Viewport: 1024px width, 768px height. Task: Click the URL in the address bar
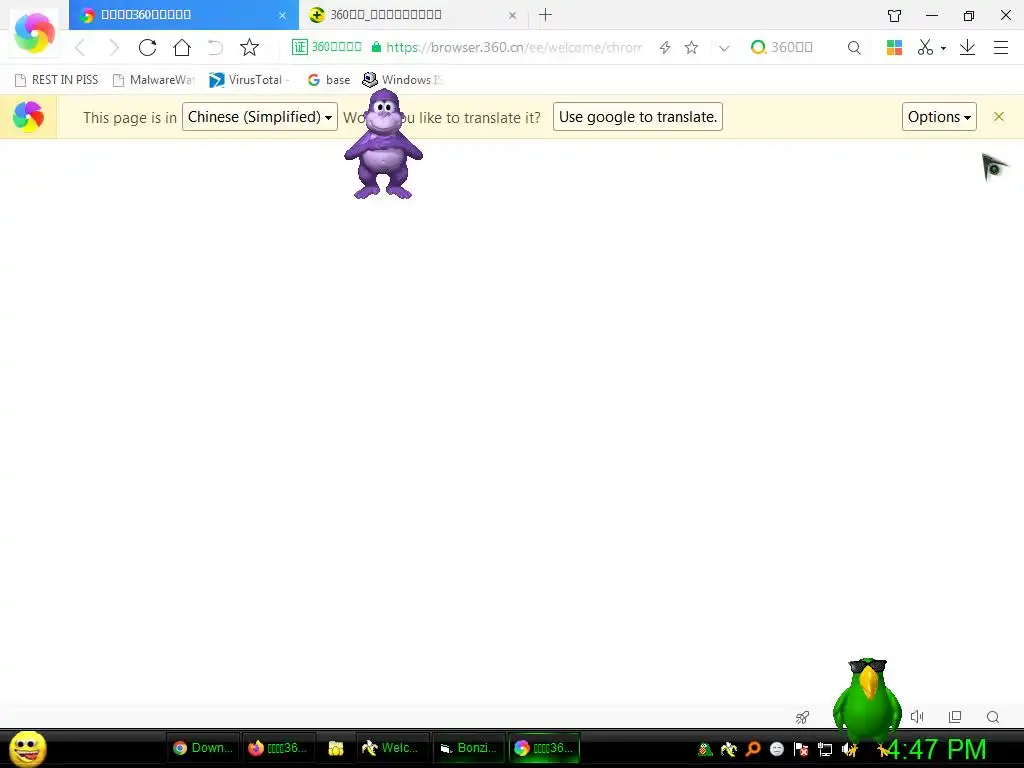513,47
